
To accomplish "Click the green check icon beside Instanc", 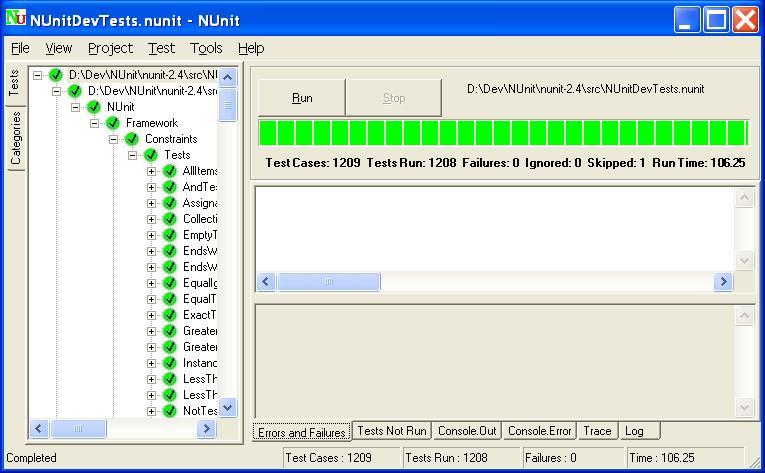I will click(x=169, y=363).
